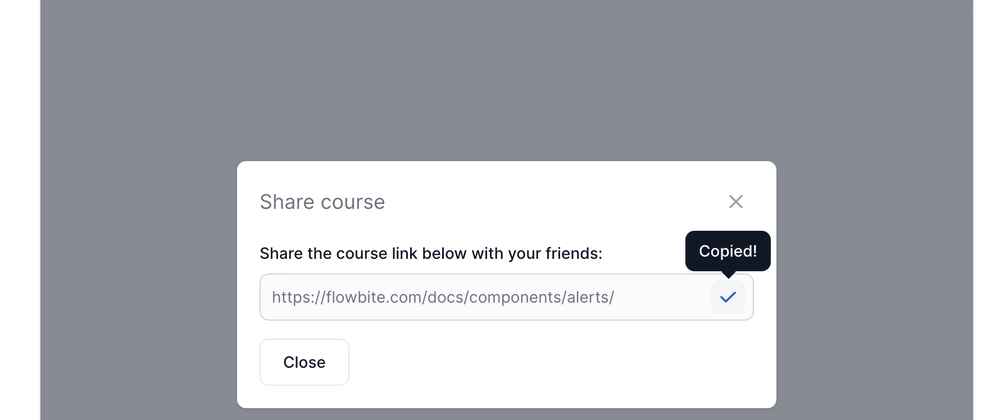Image resolution: width=1000 pixels, height=420 pixels.
Task: Click the Share course modal title
Action: (x=322, y=202)
